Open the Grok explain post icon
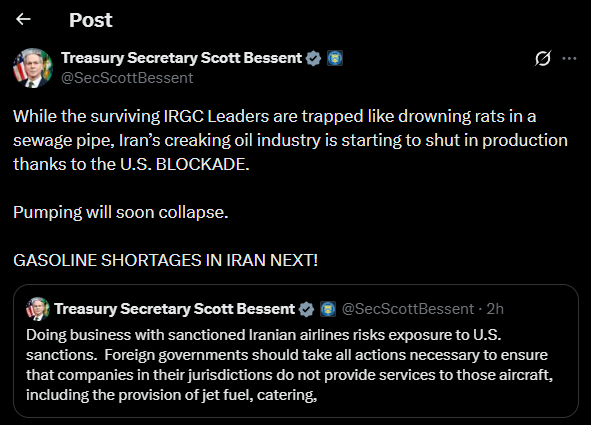 [543, 58]
